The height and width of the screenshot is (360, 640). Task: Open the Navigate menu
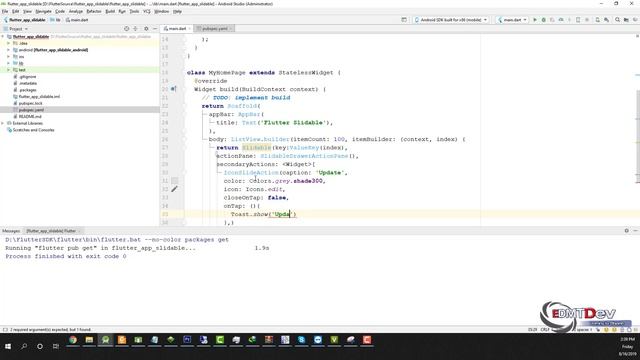point(43,11)
